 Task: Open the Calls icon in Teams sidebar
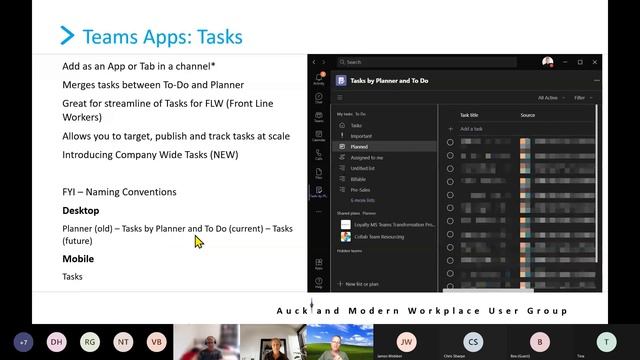[319, 154]
